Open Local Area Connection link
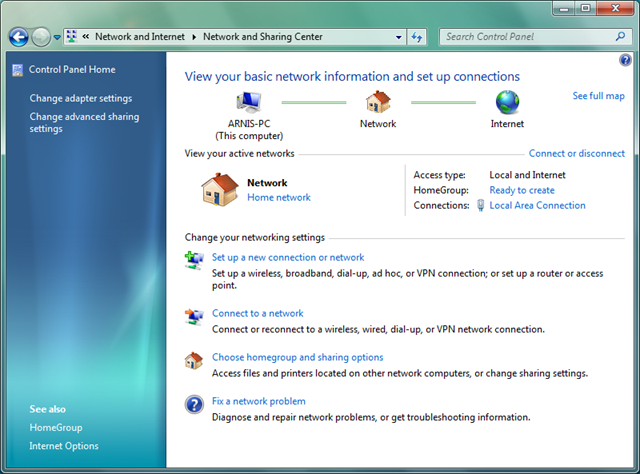Screen dimensions: 640x474 537,205
